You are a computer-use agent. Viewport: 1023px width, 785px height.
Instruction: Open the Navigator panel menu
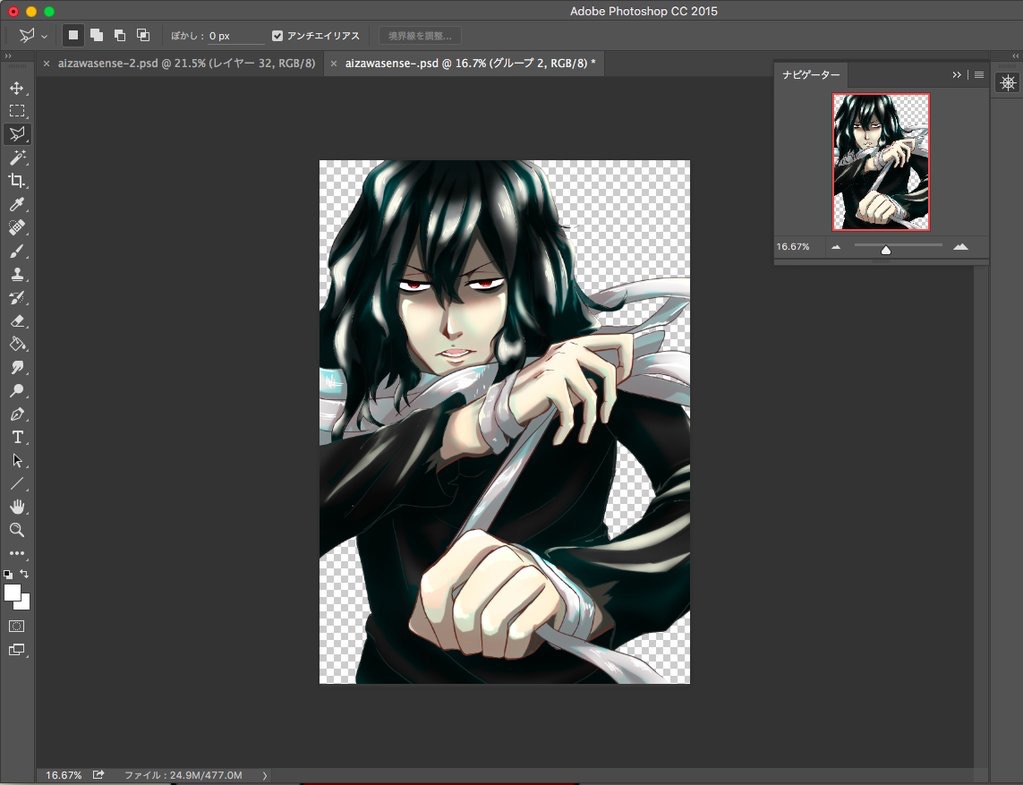979,75
